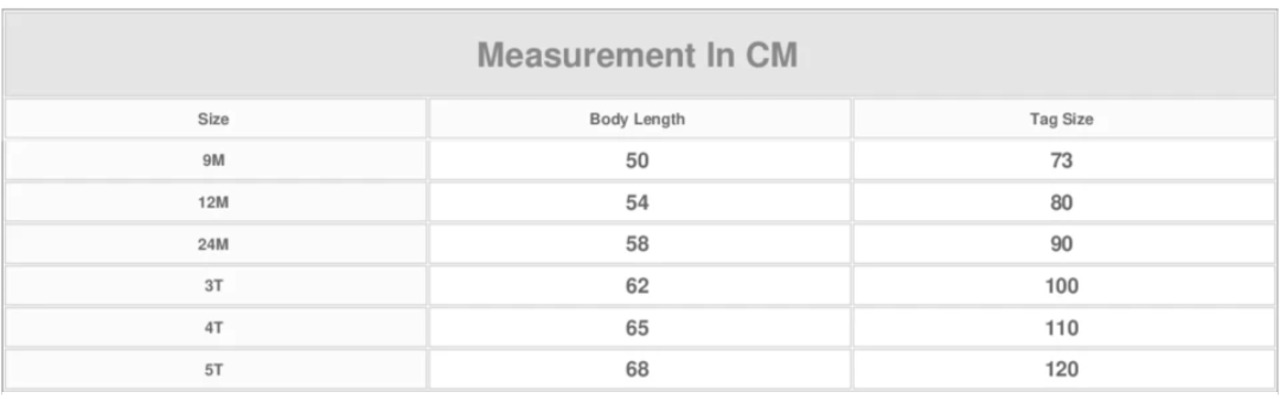
Task: Click the 12M size cell
Action: 214,203
